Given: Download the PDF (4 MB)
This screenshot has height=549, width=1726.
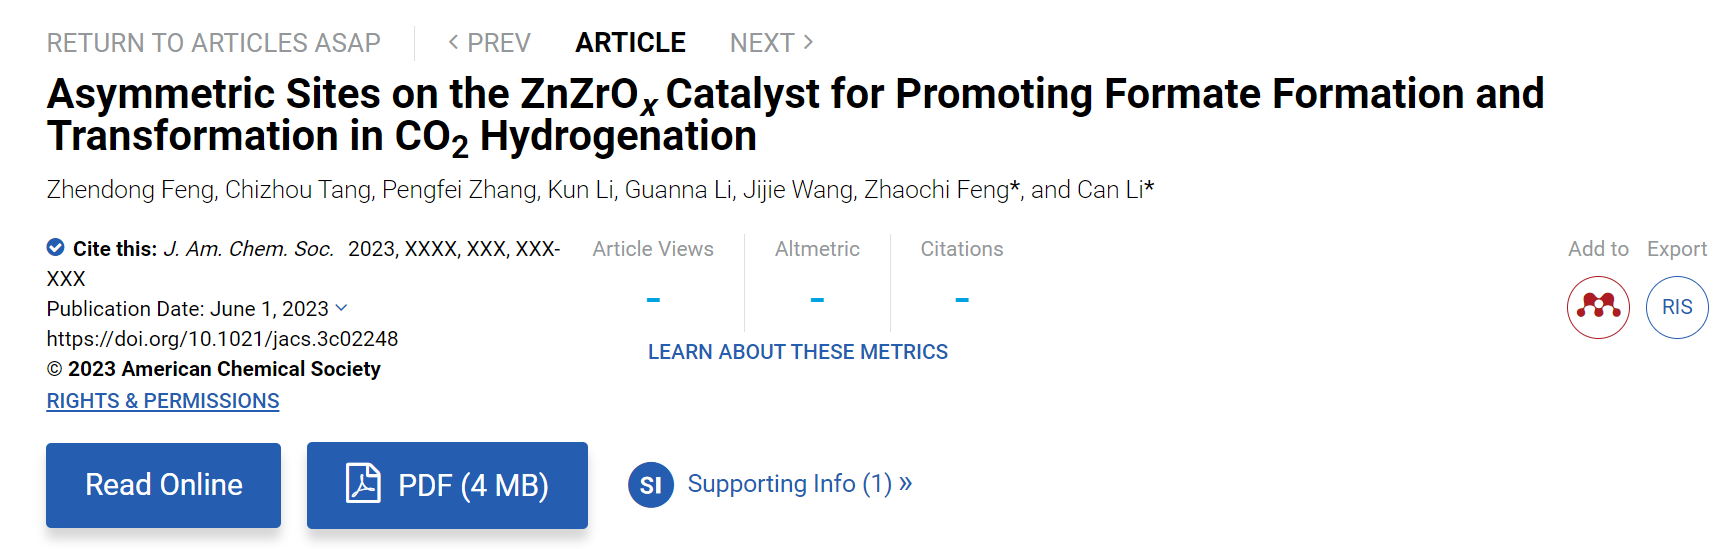Looking at the screenshot, I should (x=447, y=485).
